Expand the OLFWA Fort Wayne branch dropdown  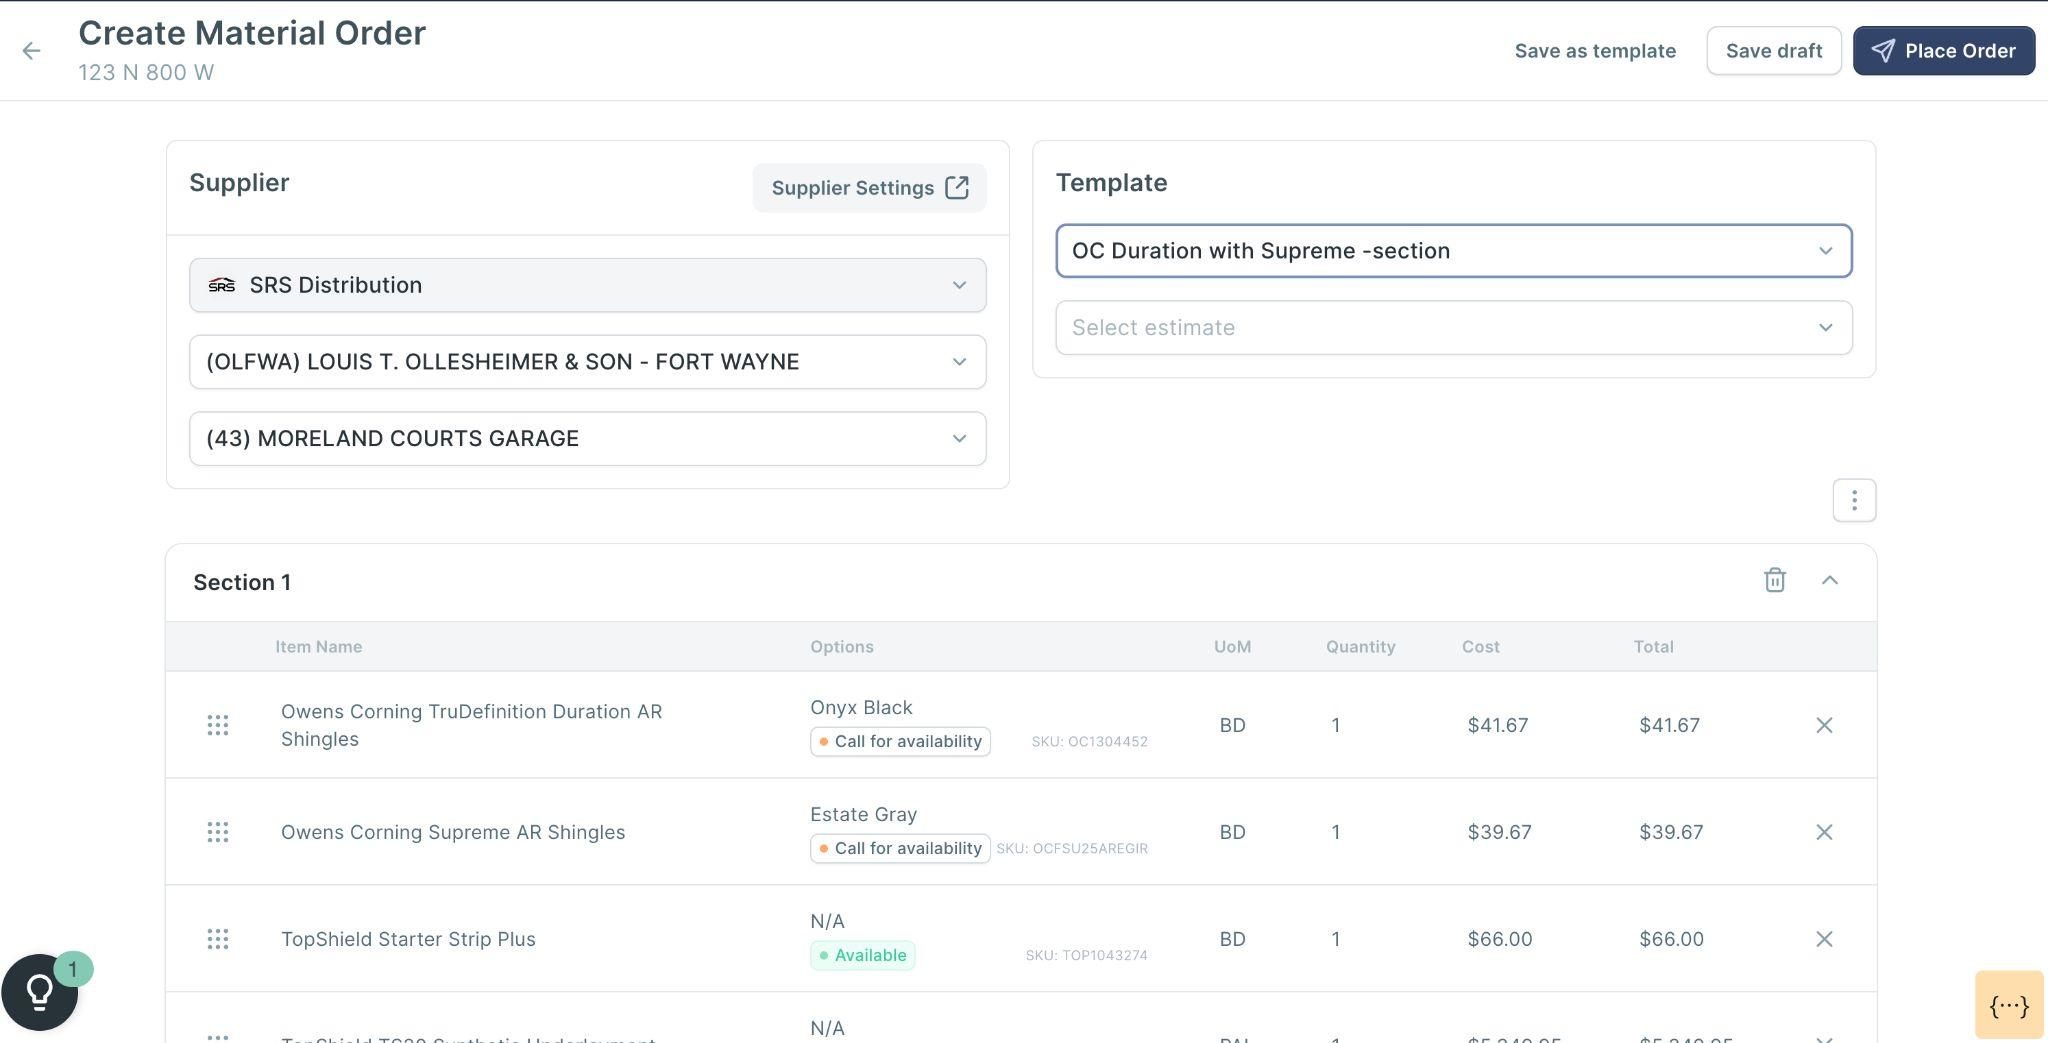click(x=587, y=362)
